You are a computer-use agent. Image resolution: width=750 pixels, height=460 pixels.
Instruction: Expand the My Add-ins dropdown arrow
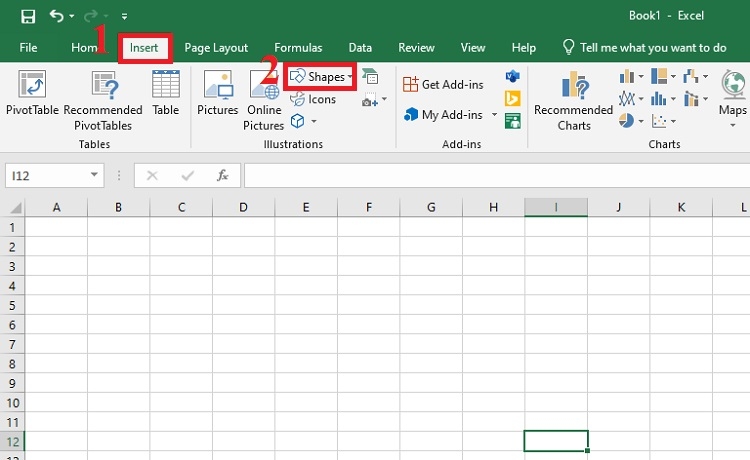[x=494, y=115]
